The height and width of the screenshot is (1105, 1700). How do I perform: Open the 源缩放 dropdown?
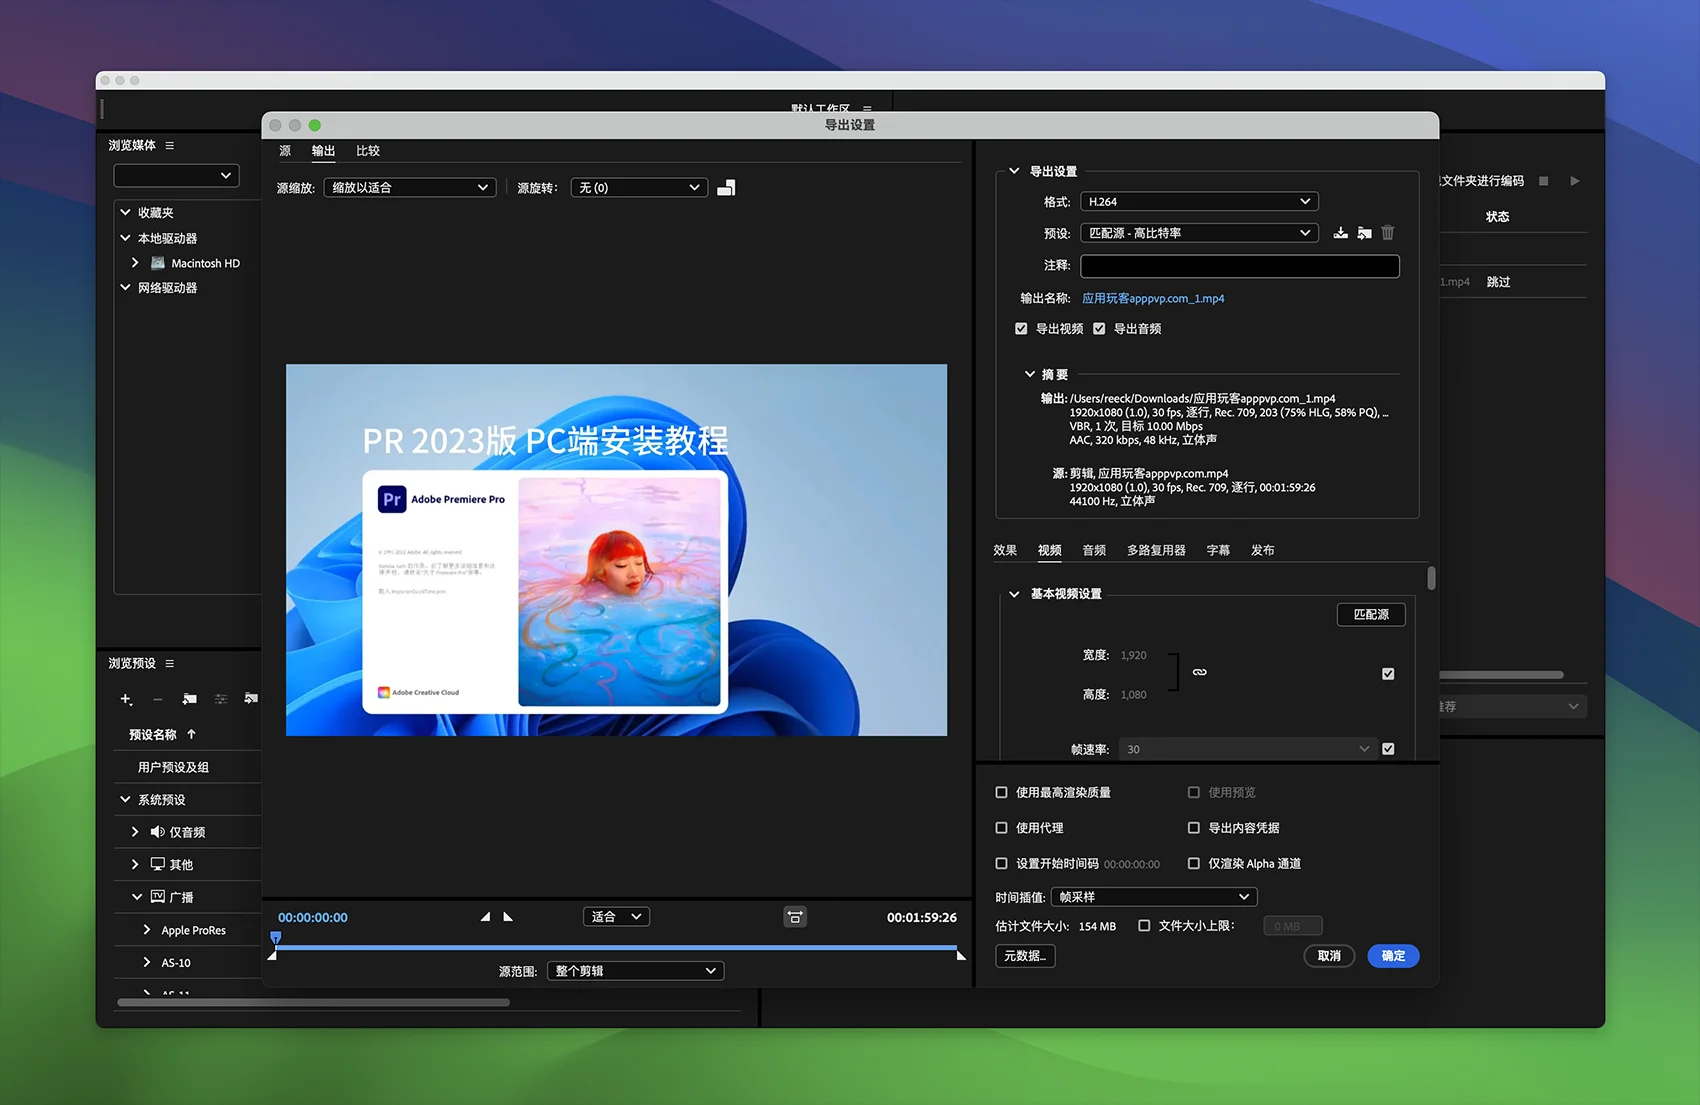coord(410,188)
